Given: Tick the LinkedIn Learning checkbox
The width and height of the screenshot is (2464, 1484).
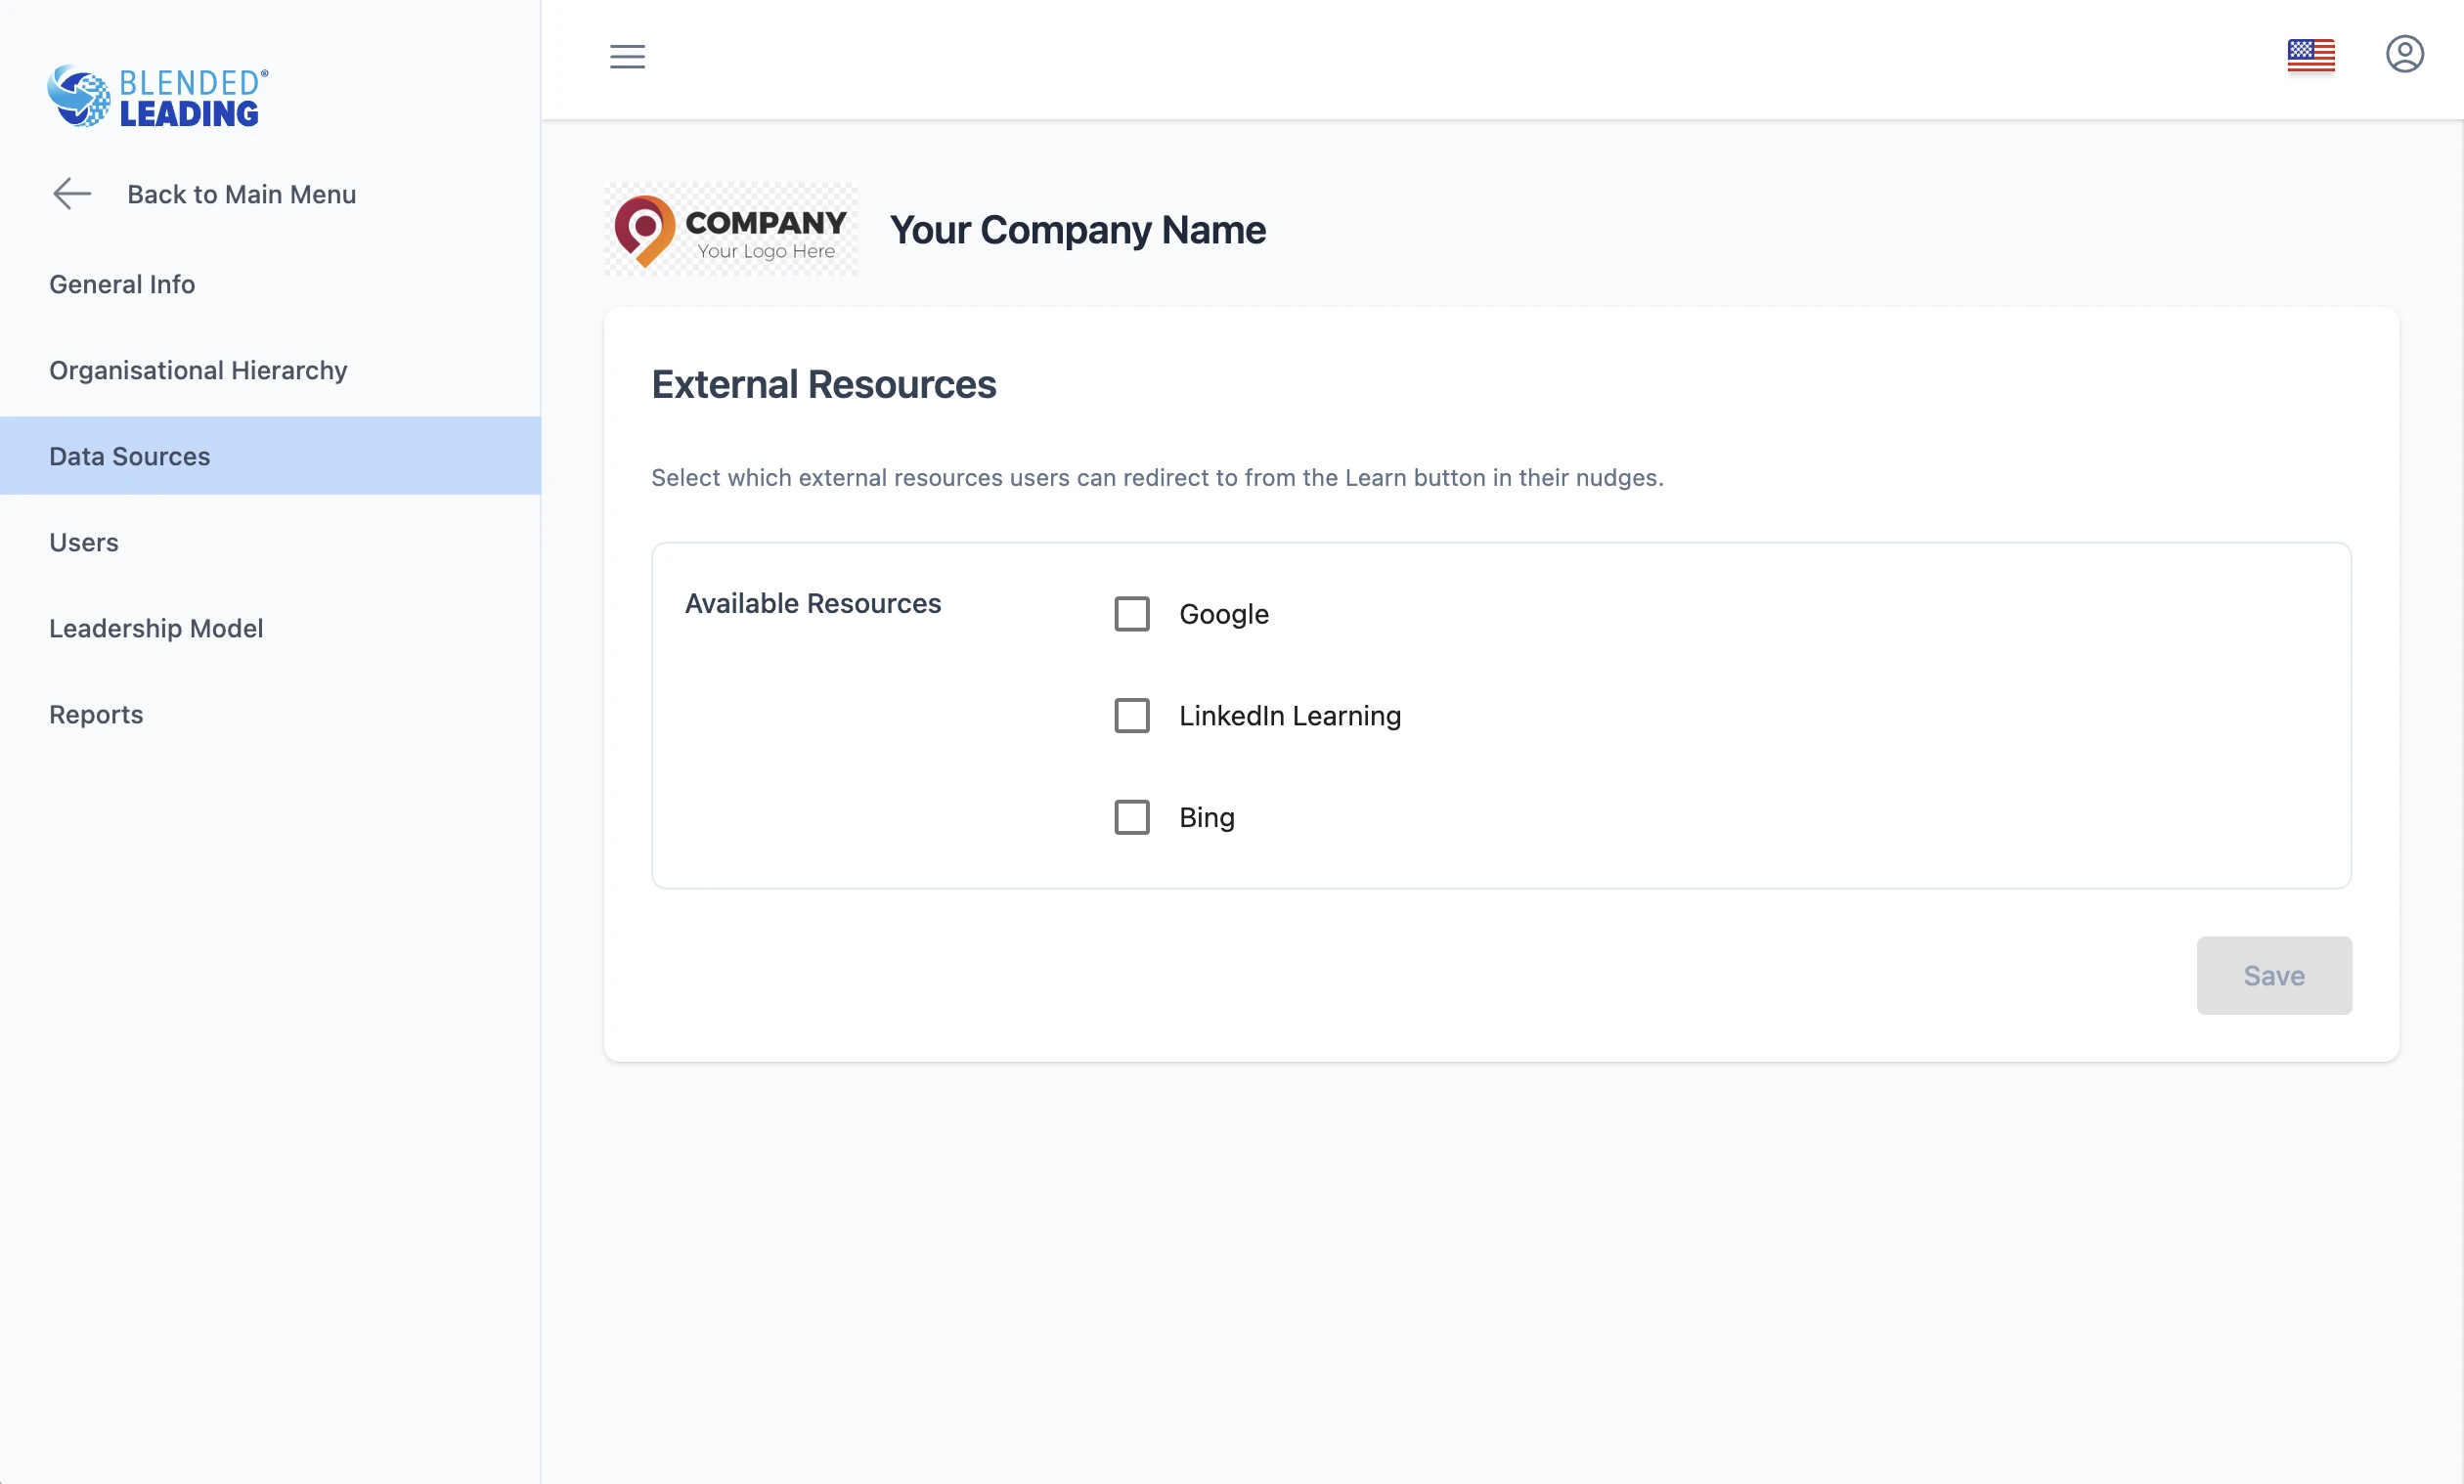Looking at the screenshot, I should 1131,716.
